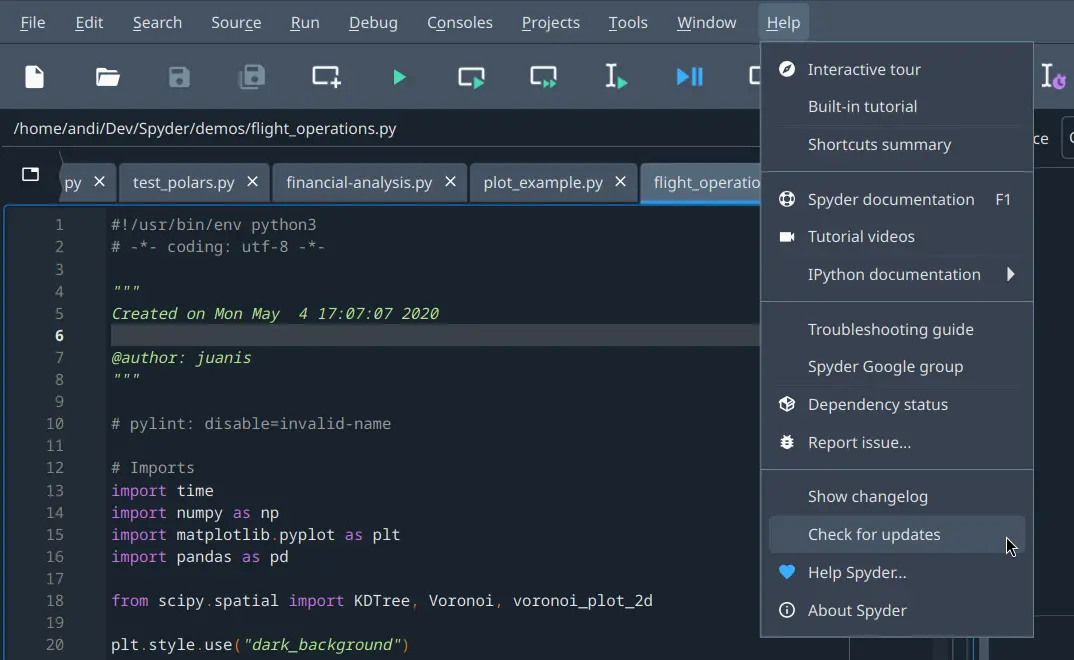
Task: Click the Dependency status cube icon
Action: [x=787, y=404]
